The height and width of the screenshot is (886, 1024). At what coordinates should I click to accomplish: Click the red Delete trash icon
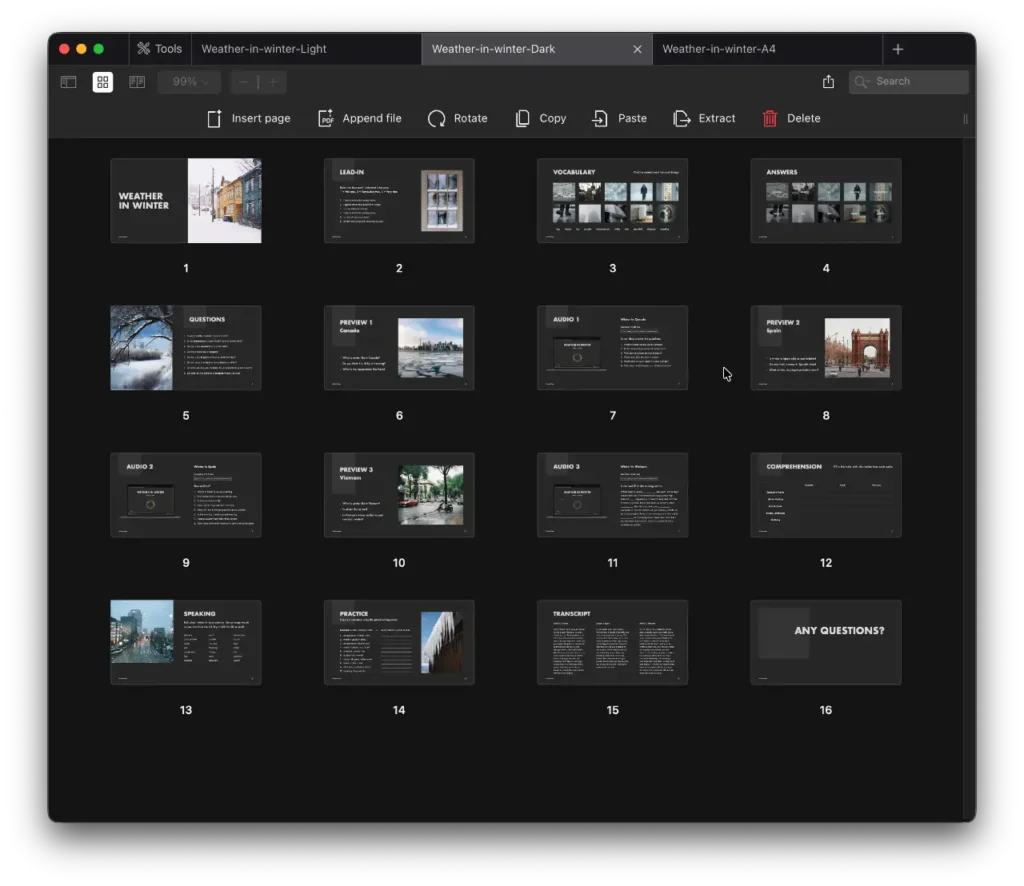coord(770,118)
